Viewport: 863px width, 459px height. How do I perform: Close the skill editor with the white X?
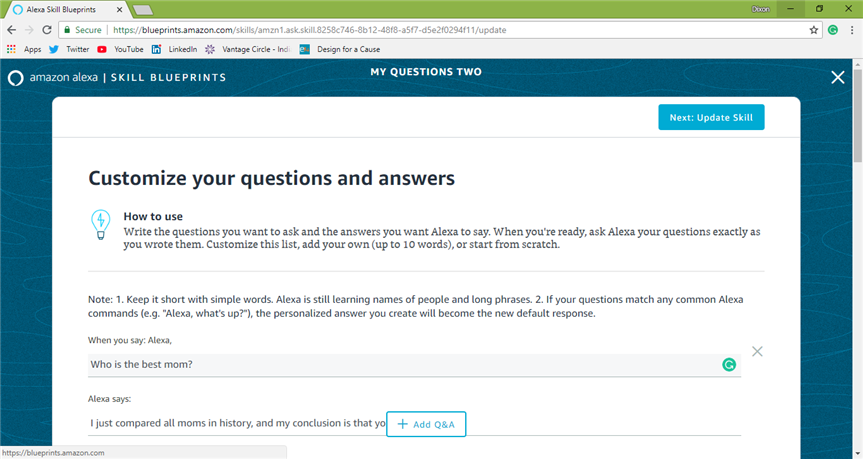pyautogui.click(x=838, y=78)
